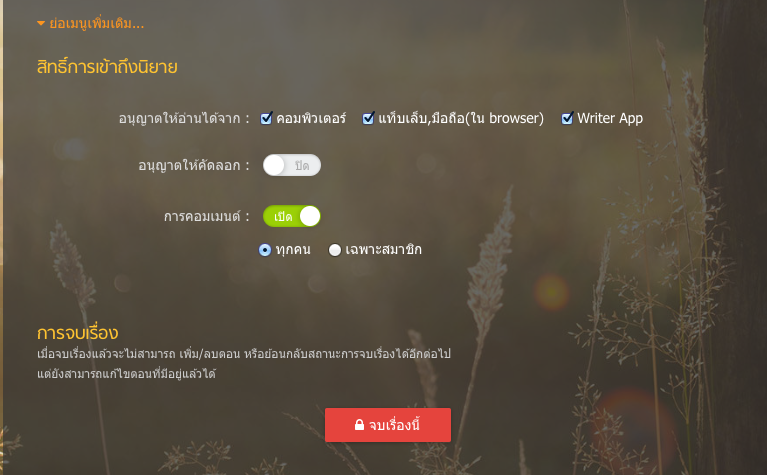Click the orange collapse triangle arrow
This screenshot has width=767, height=475.
pos(41,23)
